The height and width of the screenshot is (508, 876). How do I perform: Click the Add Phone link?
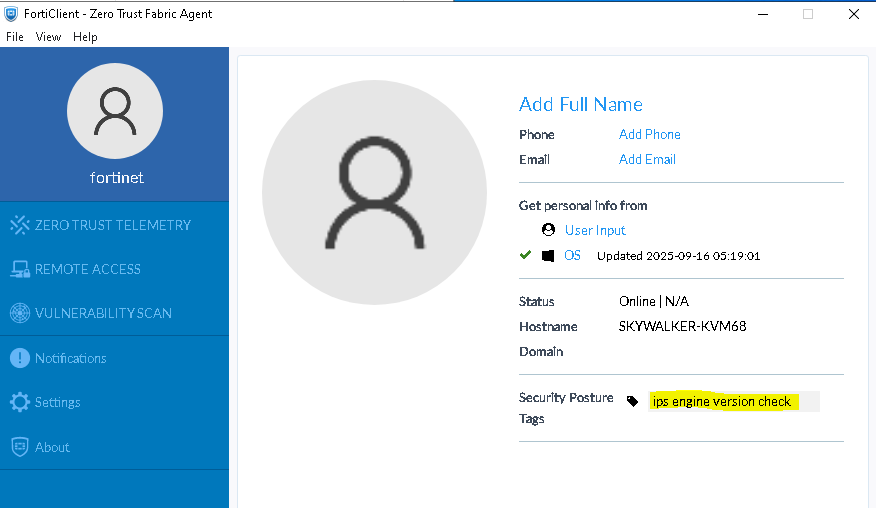click(x=649, y=135)
